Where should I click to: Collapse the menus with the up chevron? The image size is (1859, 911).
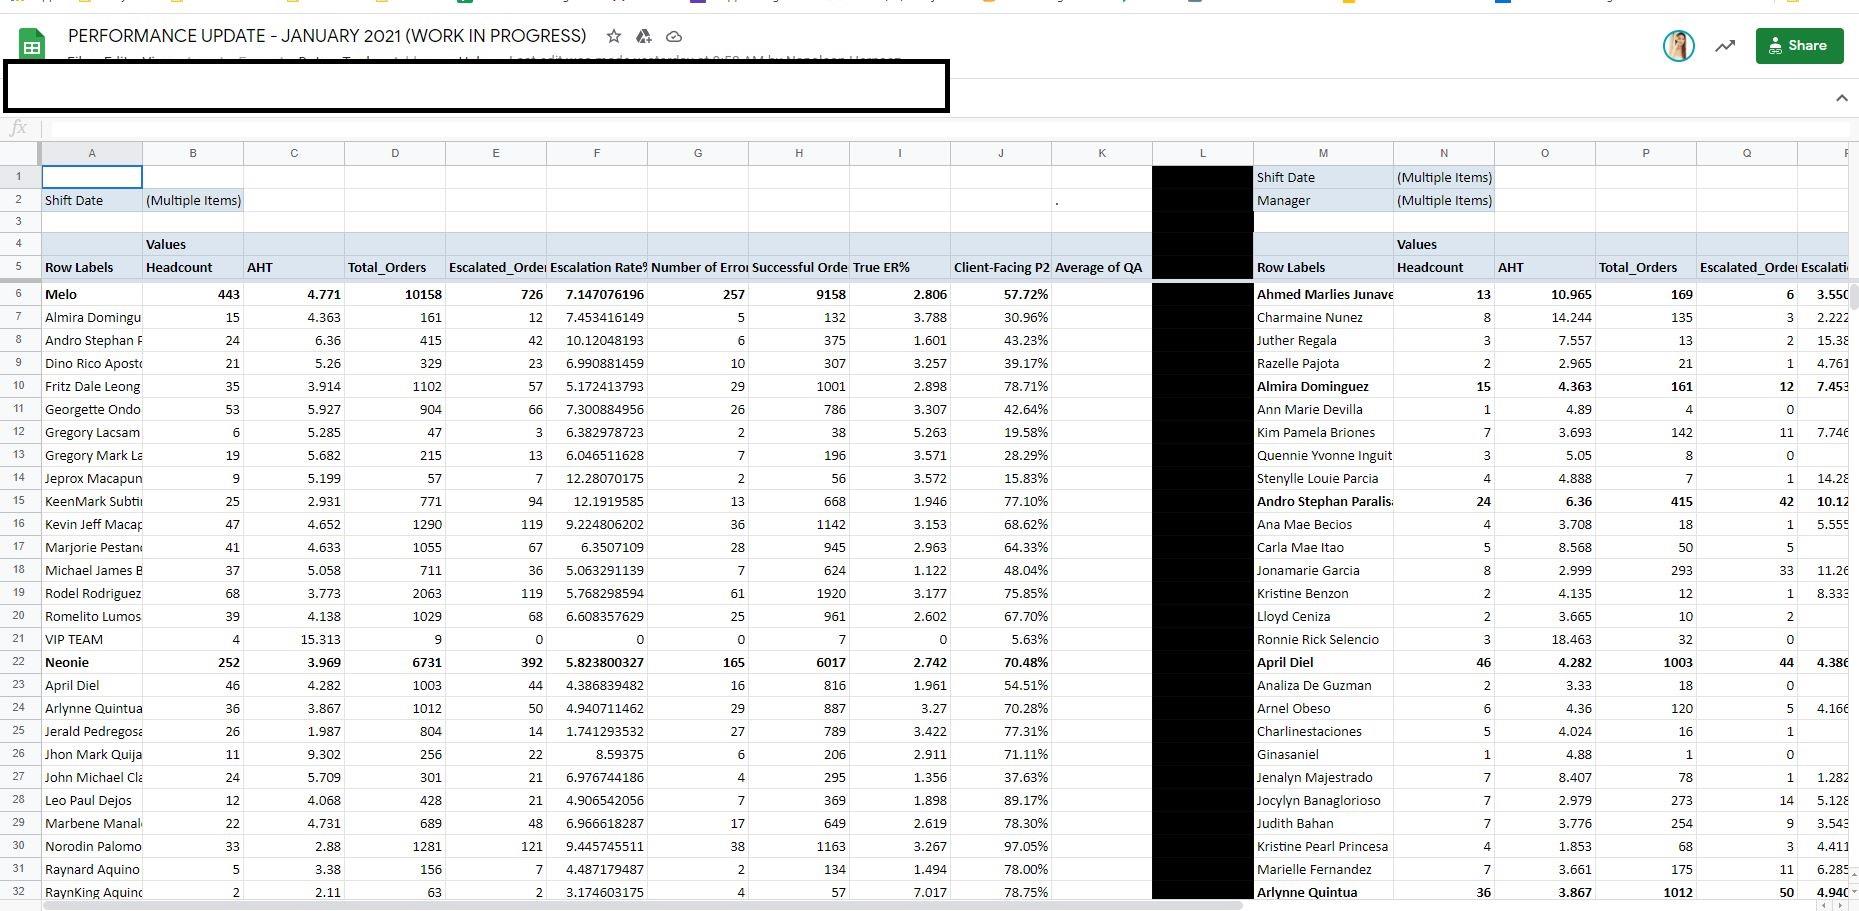coord(1841,98)
